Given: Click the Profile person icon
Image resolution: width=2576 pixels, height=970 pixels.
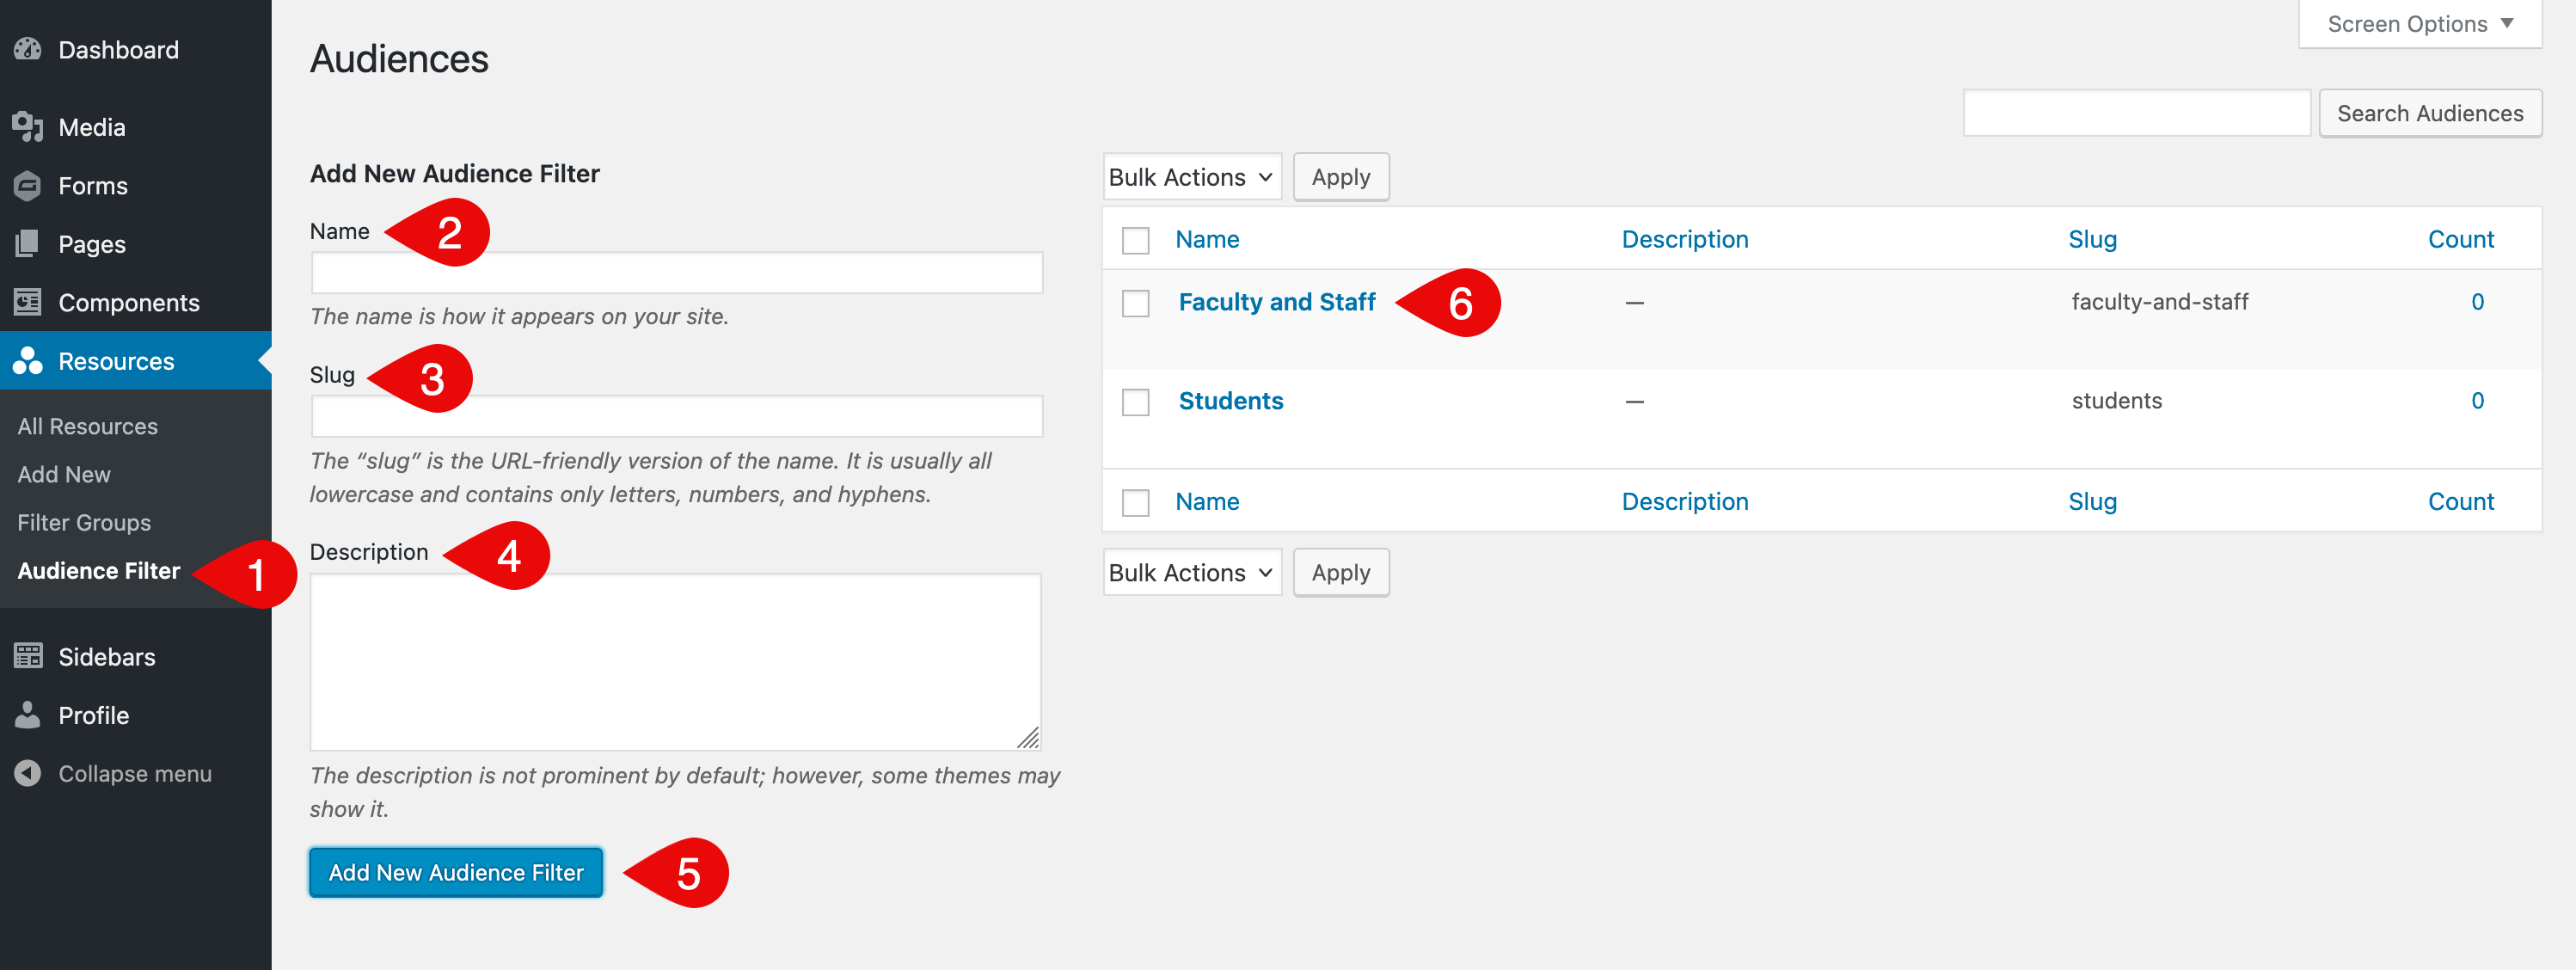Looking at the screenshot, I should pos(28,715).
